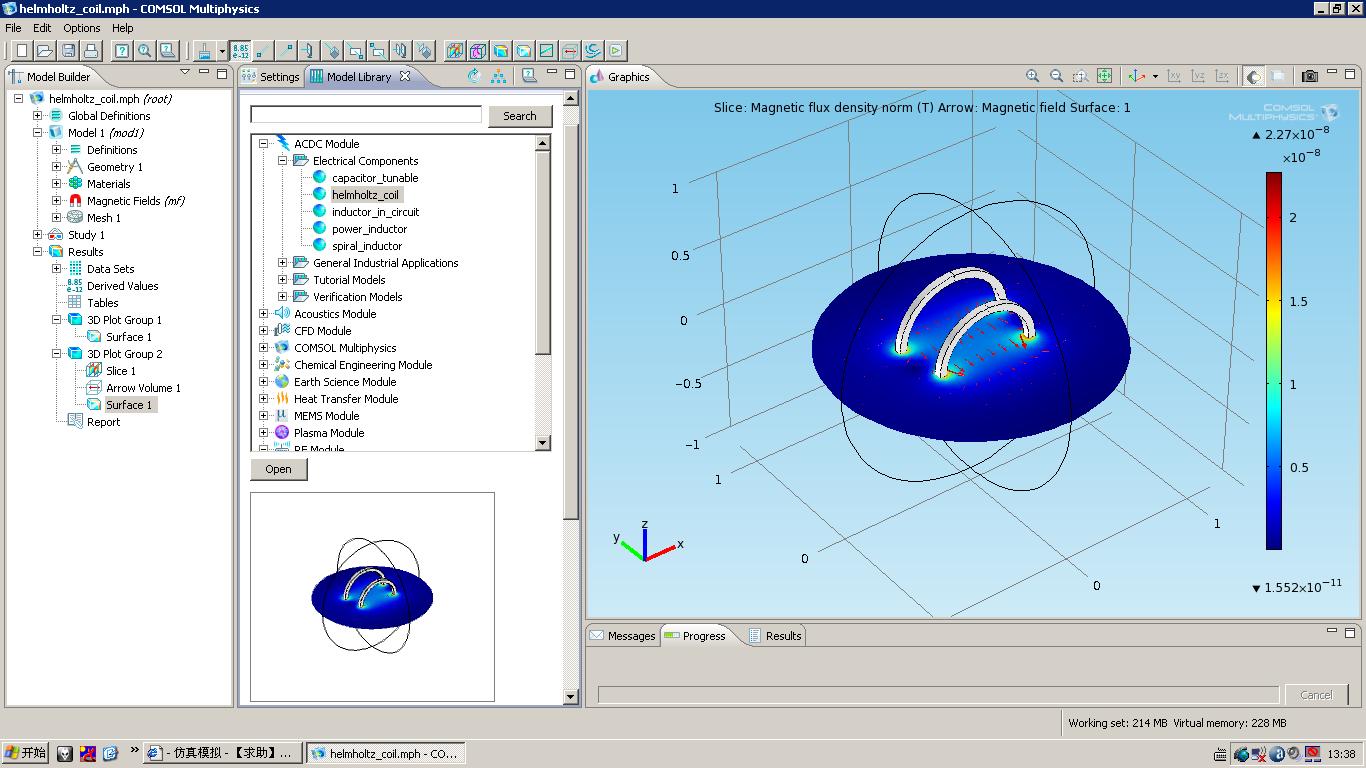Toggle scene light button in Graphics toolbar
The image size is (1366, 768).
tap(1253, 76)
